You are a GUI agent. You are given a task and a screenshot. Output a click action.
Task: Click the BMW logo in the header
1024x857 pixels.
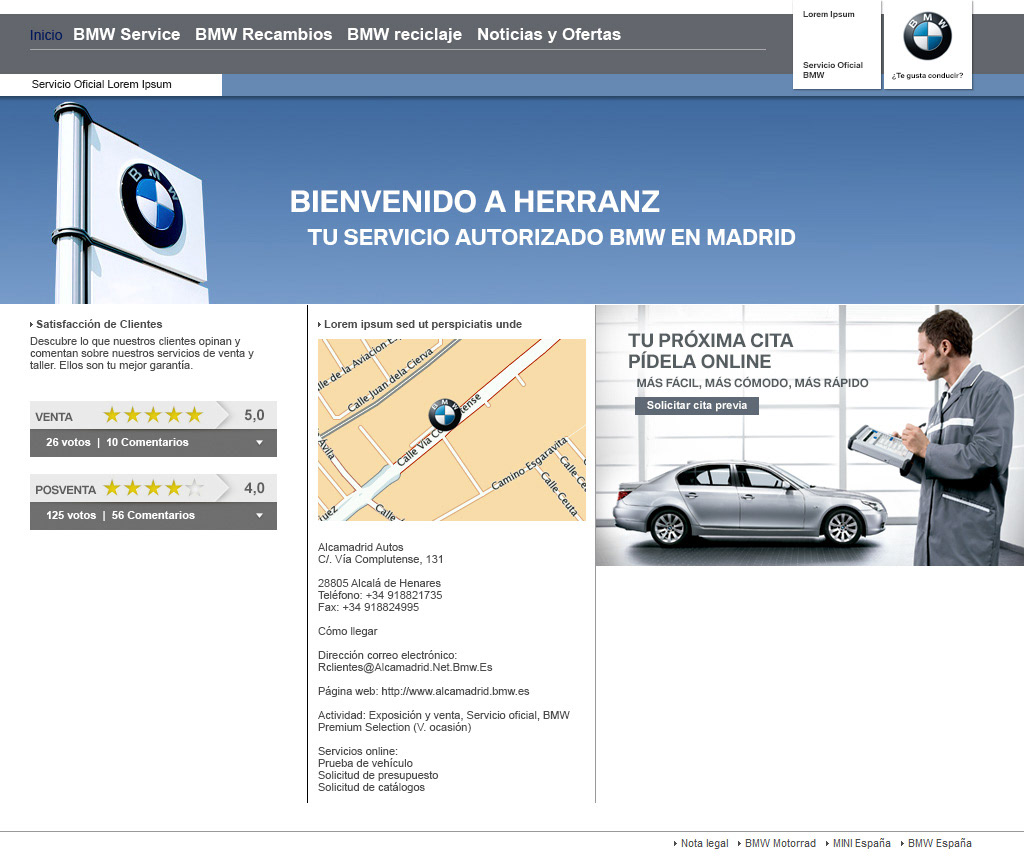pyautogui.click(x=927, y=36)
